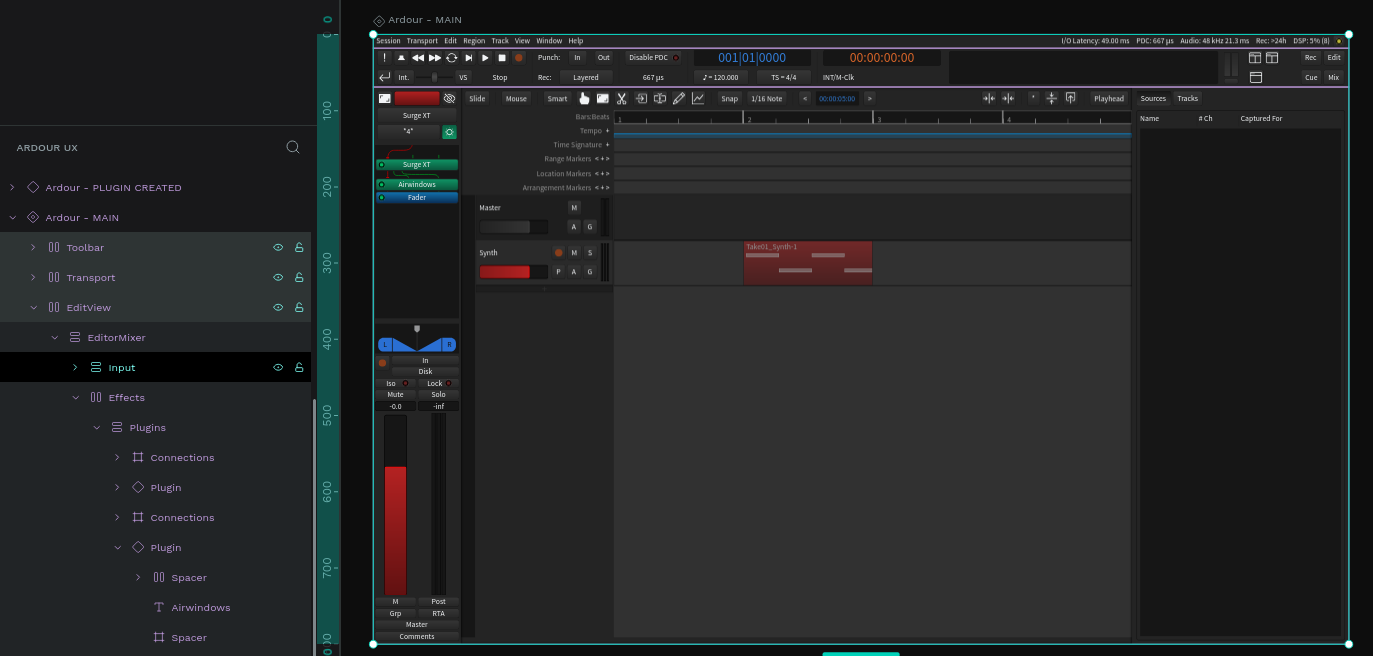Click the first zoom-in arrows icon
This screenshot has width=1373, height=656.
coord(989,98)
